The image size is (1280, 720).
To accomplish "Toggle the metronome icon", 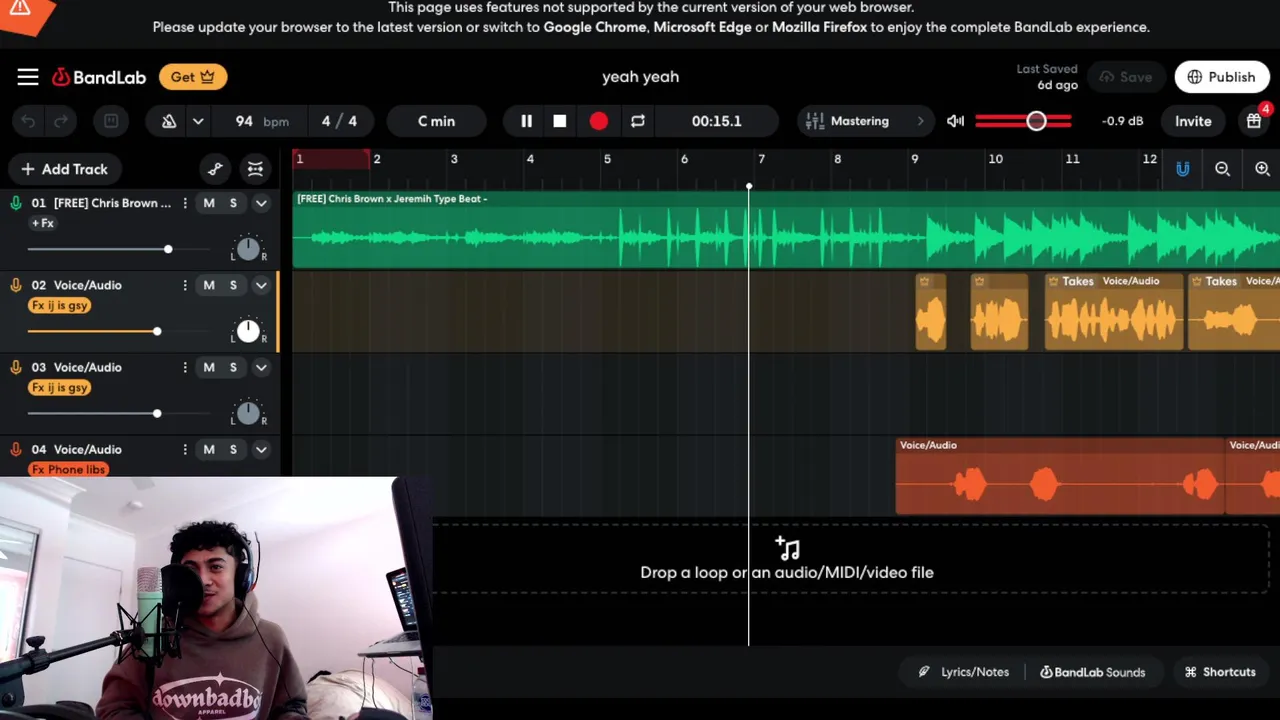I will click(x=169, y=121).
